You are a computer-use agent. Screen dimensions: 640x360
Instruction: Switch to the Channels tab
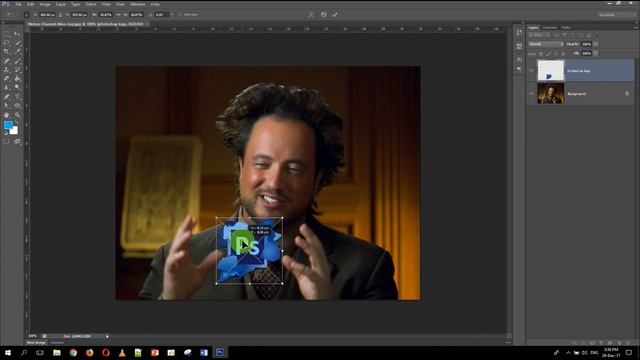point(550,28)
